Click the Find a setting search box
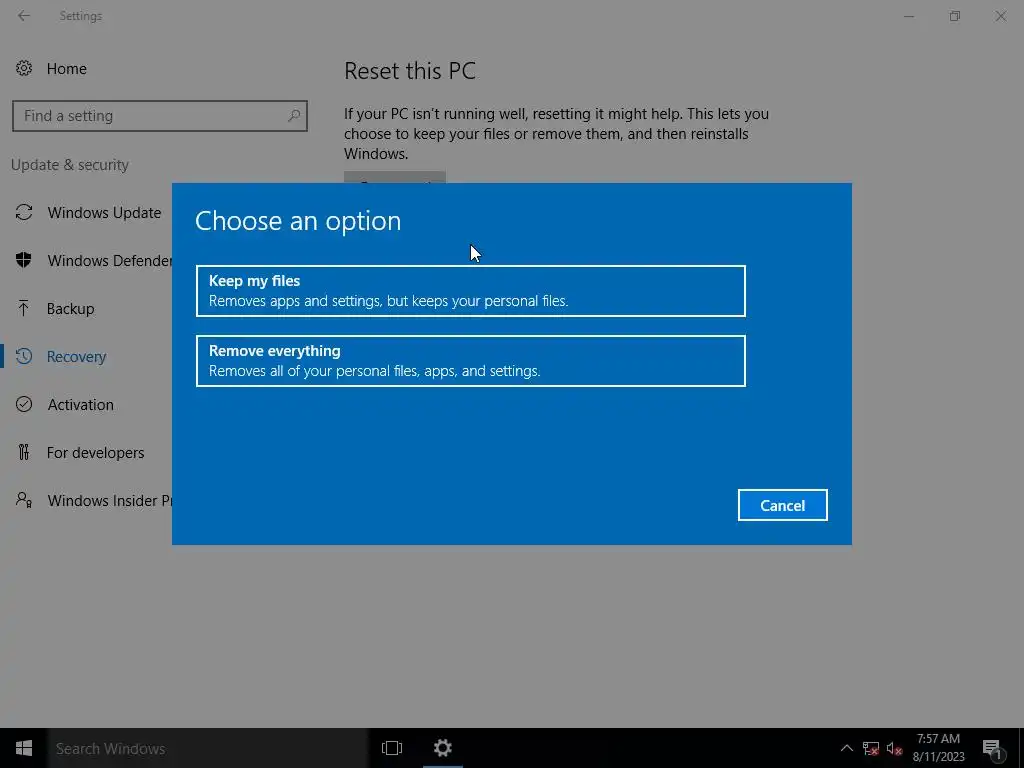 tap(159, 116)
